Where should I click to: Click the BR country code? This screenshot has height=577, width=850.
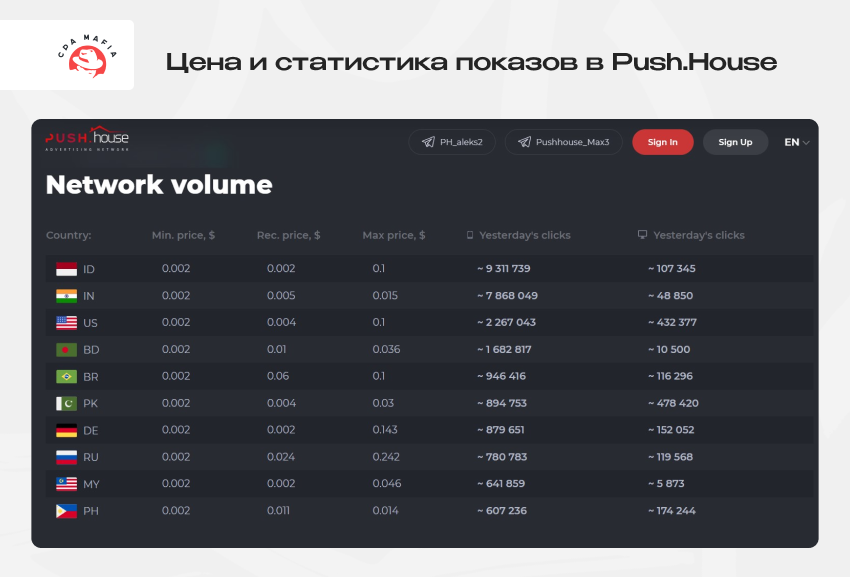coord(91,377)
